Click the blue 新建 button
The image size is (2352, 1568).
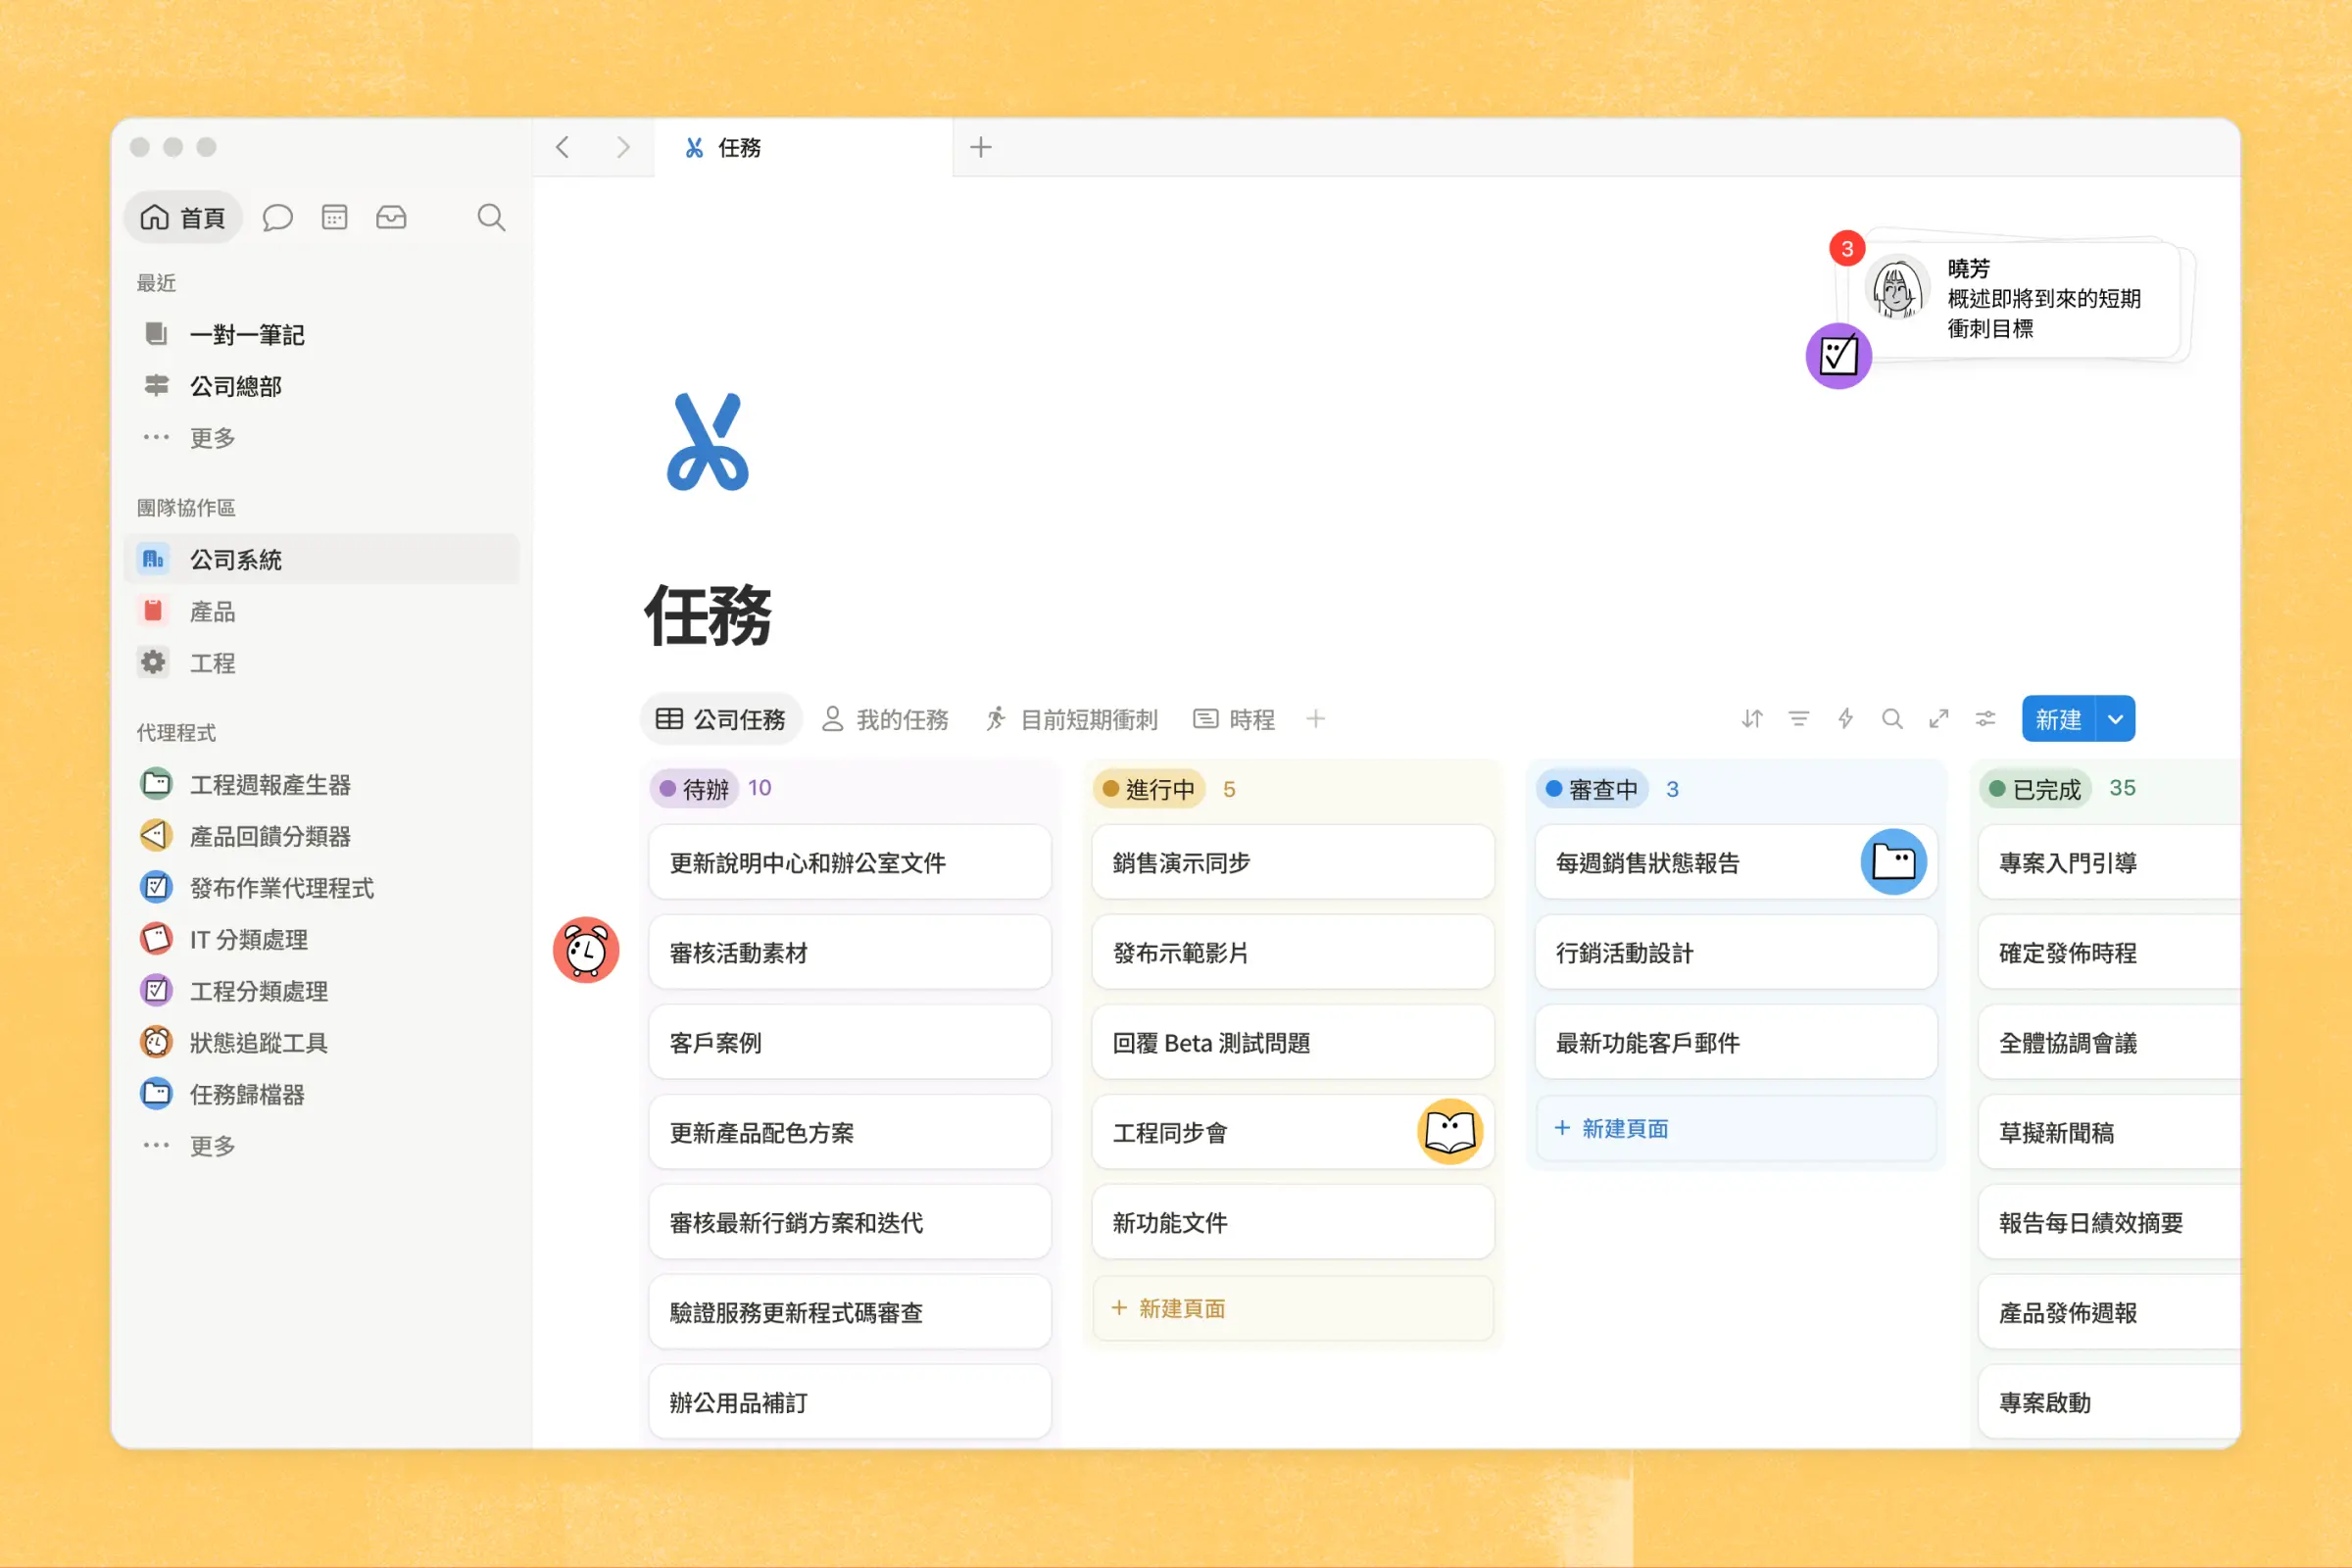click(2057, 719)
